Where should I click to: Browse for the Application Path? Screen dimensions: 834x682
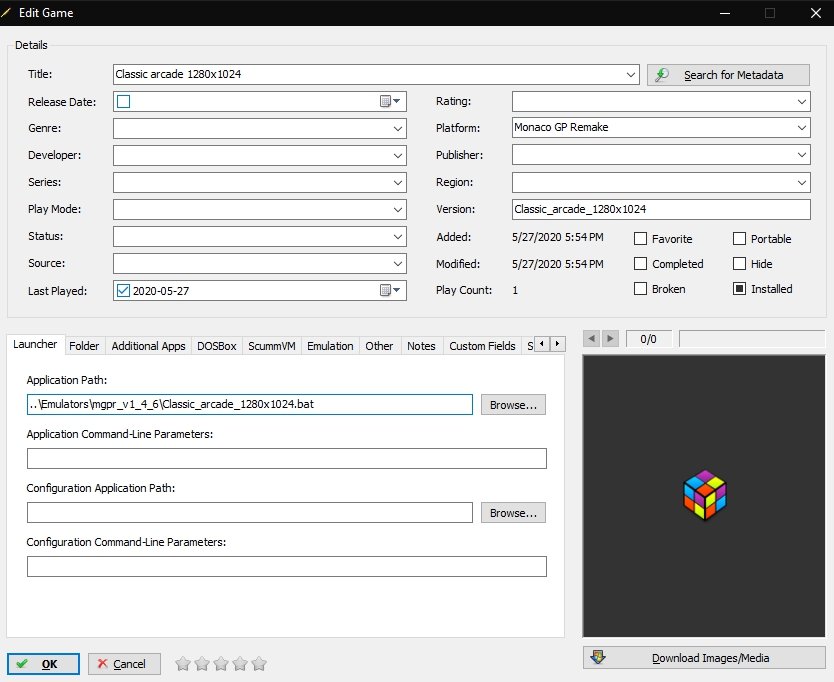pyautogui.click(x=513, y=405)
